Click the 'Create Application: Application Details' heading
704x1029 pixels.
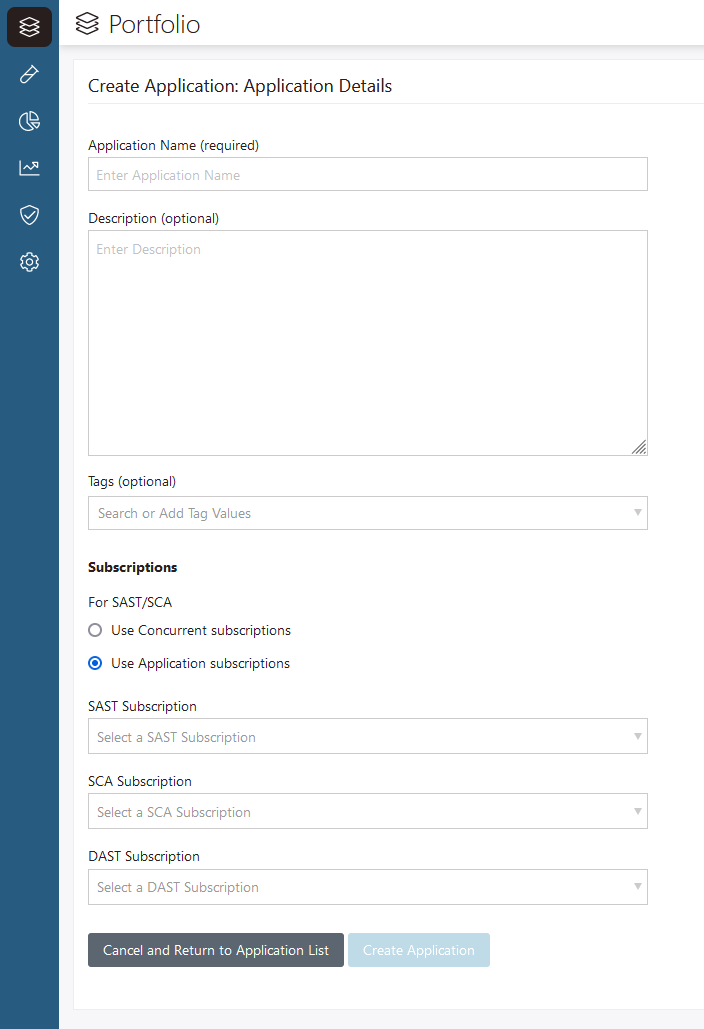pos(240,86)
